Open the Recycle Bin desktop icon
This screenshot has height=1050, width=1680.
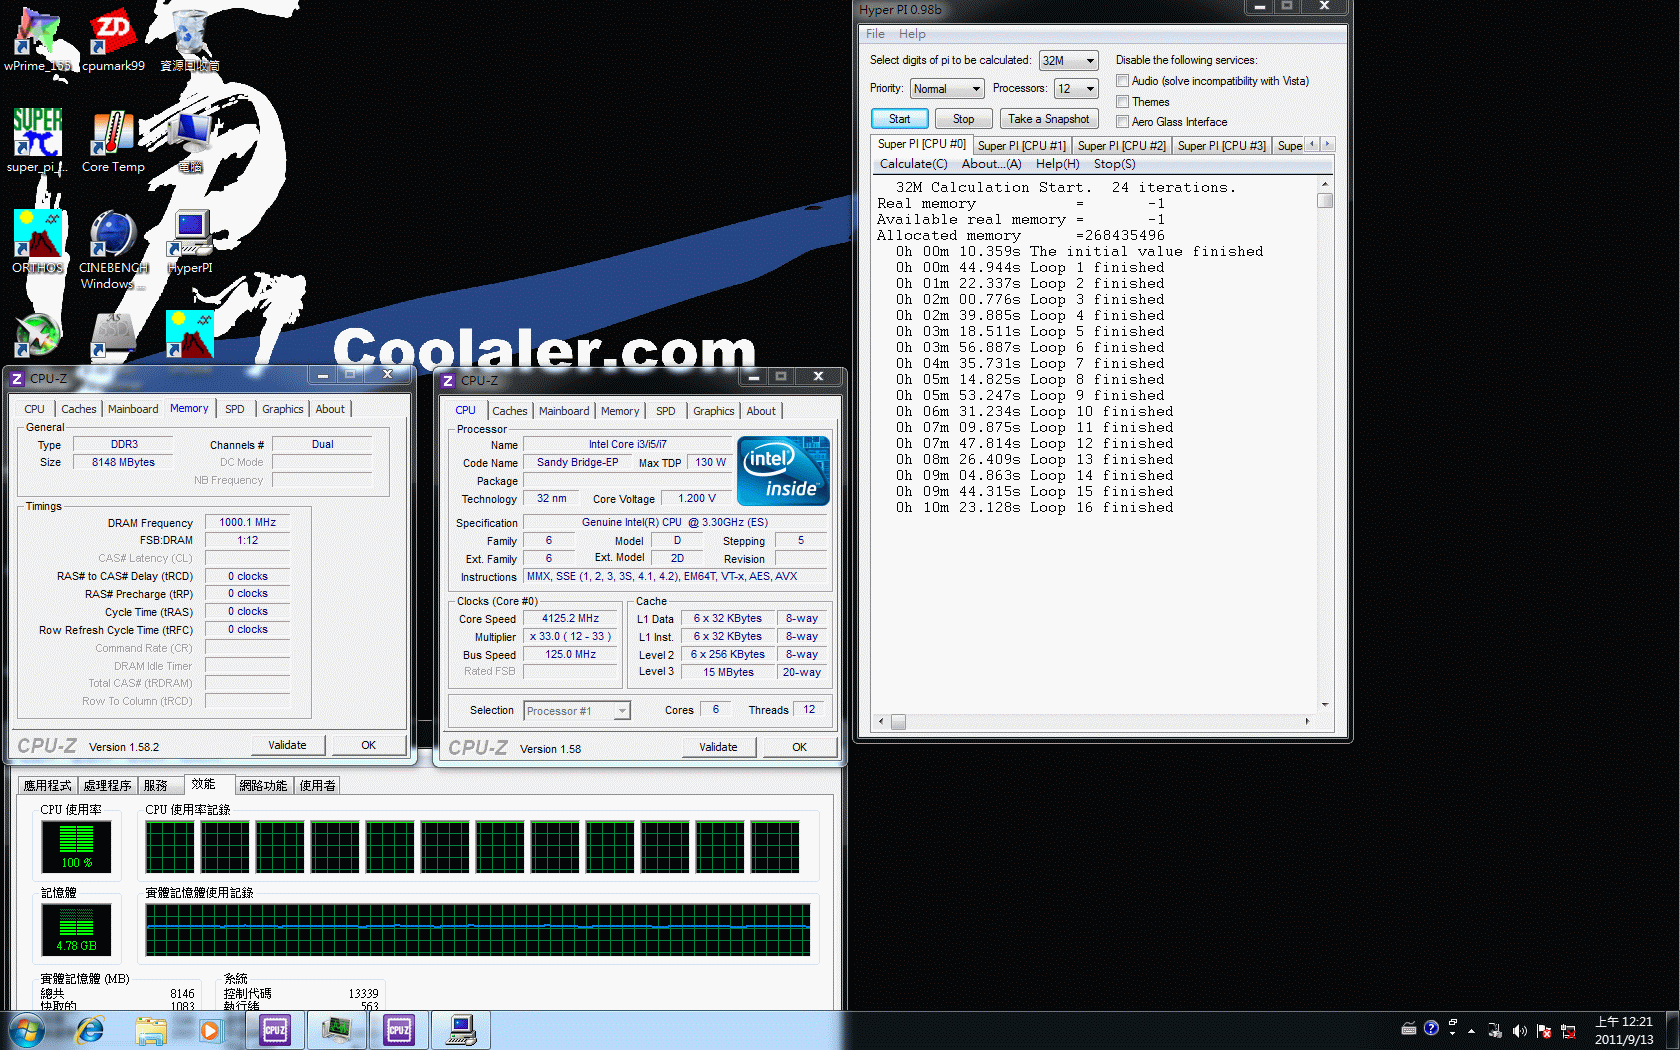click(x=190, y=40)
